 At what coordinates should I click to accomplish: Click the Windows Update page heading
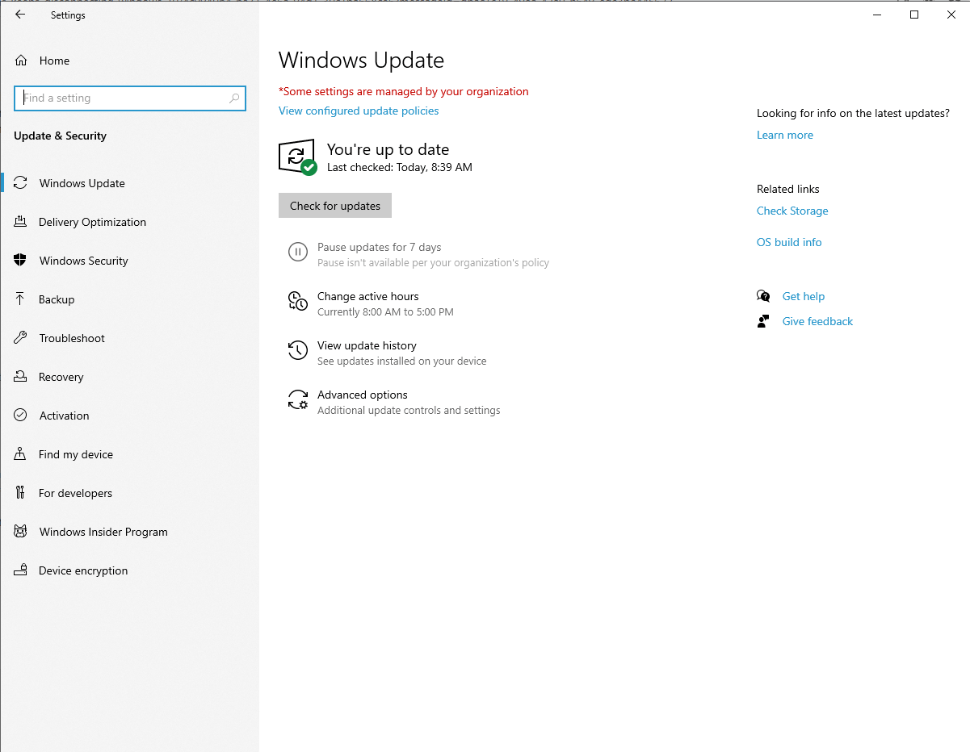click(x=361, y=60)
